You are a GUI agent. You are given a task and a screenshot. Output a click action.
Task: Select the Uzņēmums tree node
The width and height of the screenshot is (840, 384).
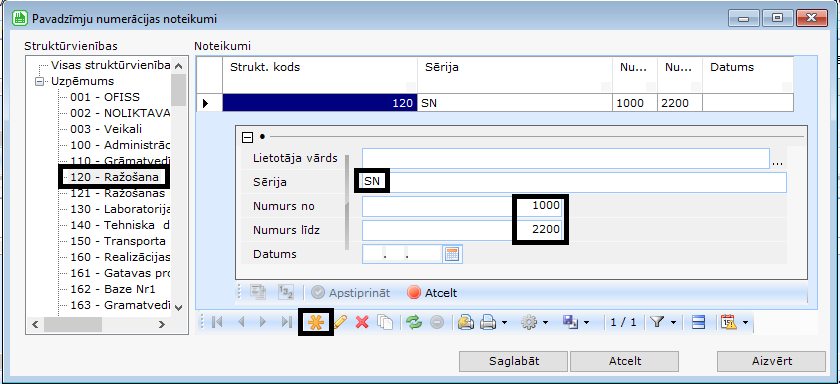(x=82, y=81)
